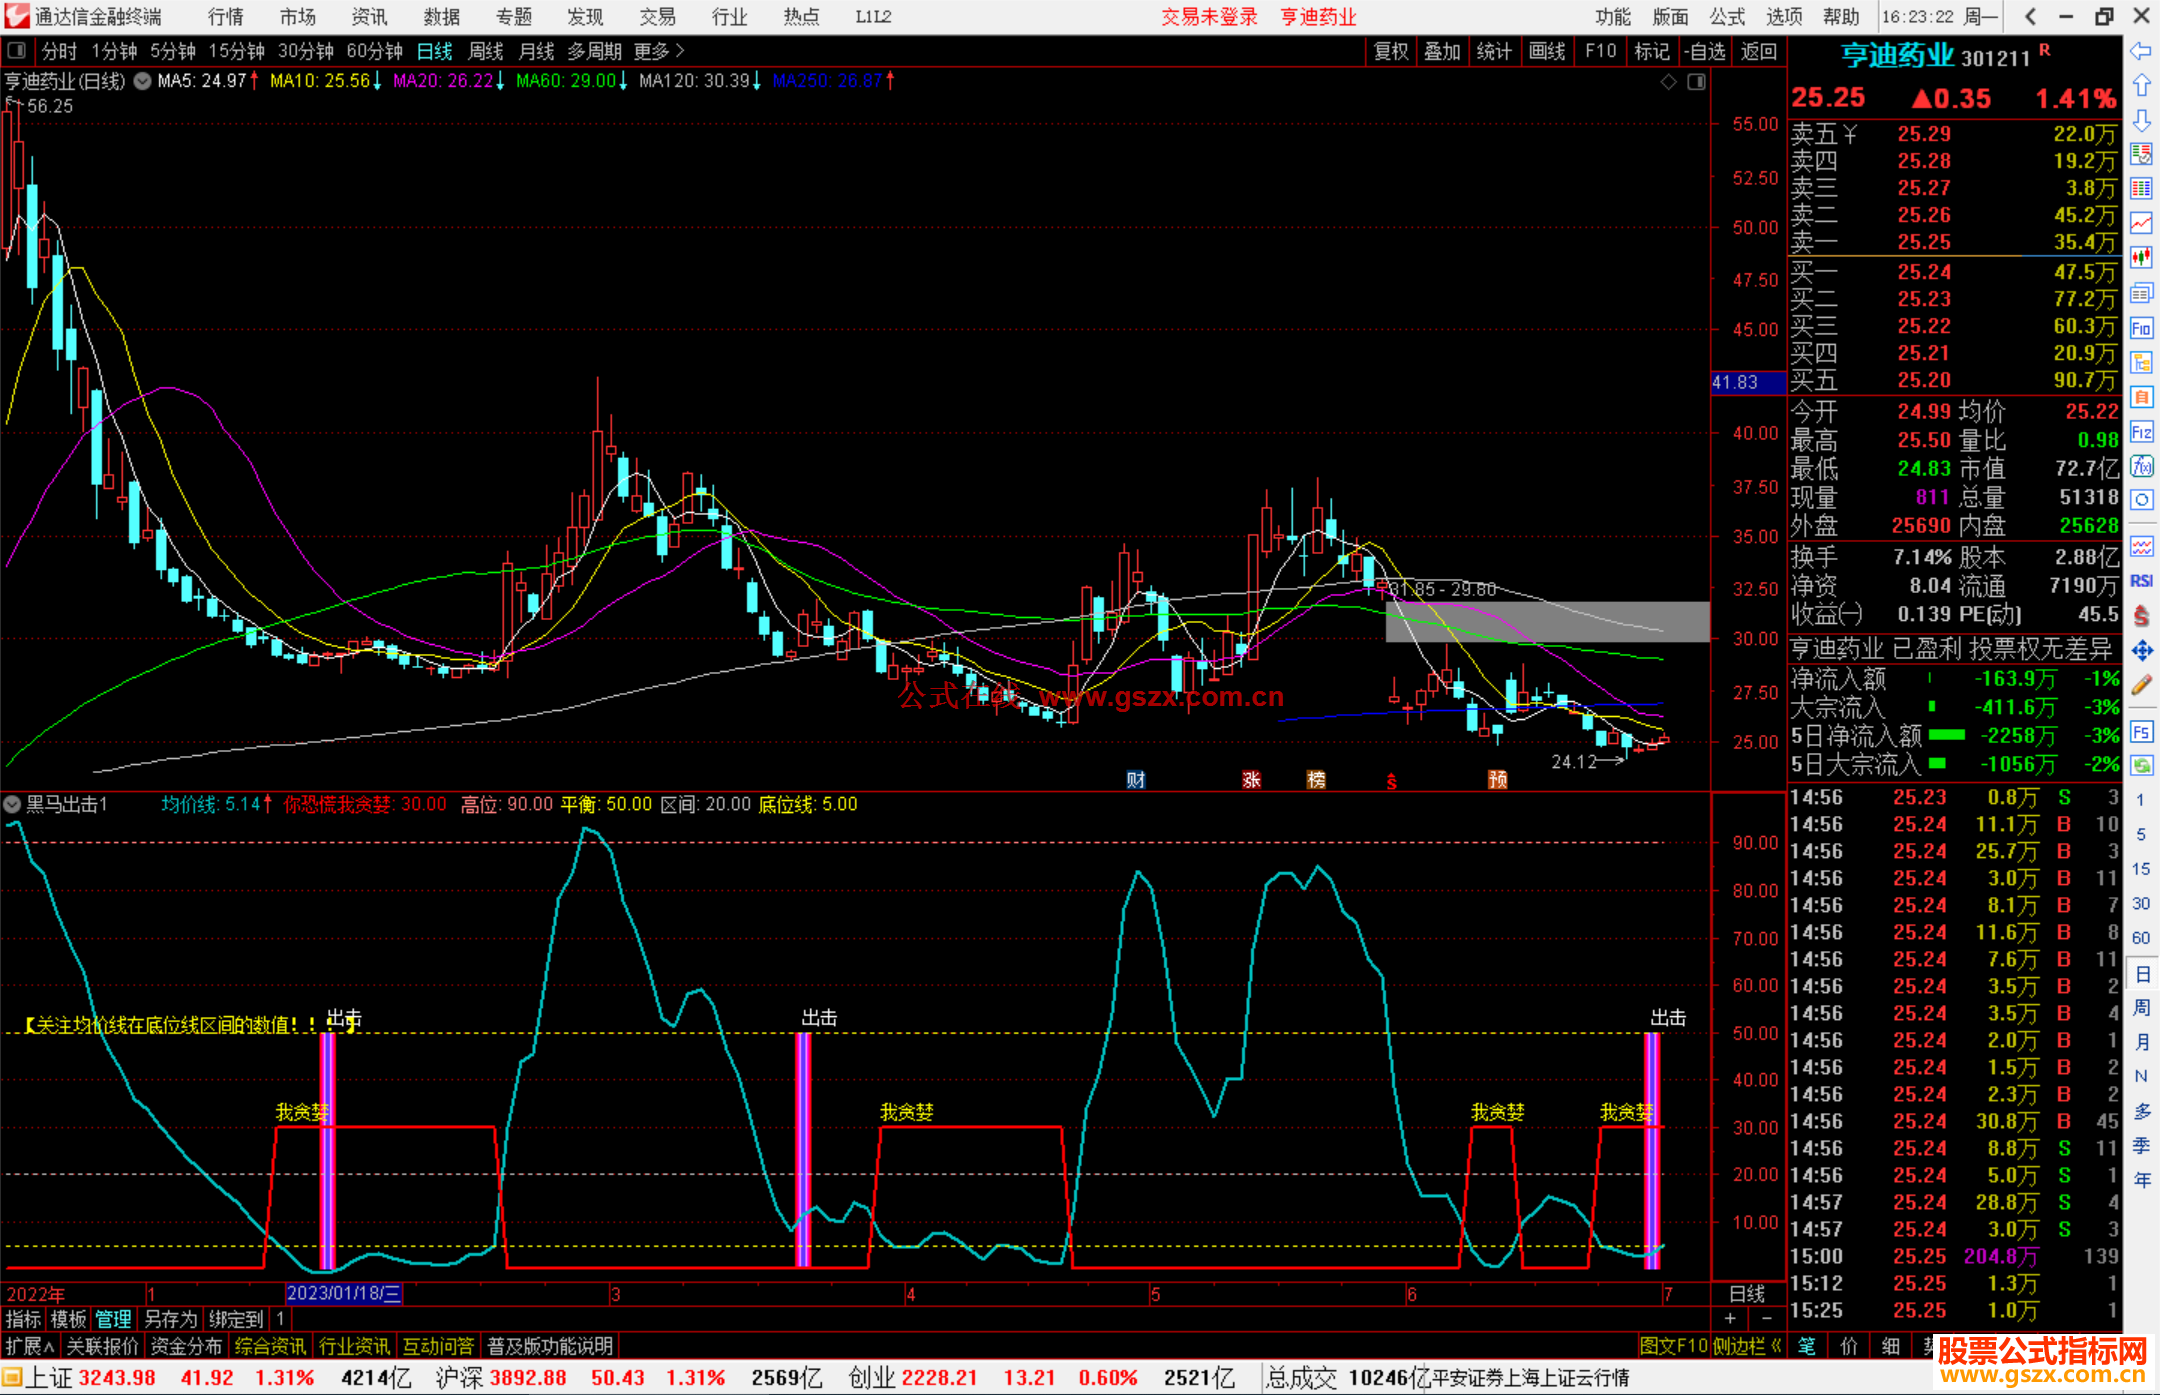Viewport: 2160px width, 1395px height.
Task: Click the wavy indicator lines sidebar icon
Action: click(x=2141, y=546)
